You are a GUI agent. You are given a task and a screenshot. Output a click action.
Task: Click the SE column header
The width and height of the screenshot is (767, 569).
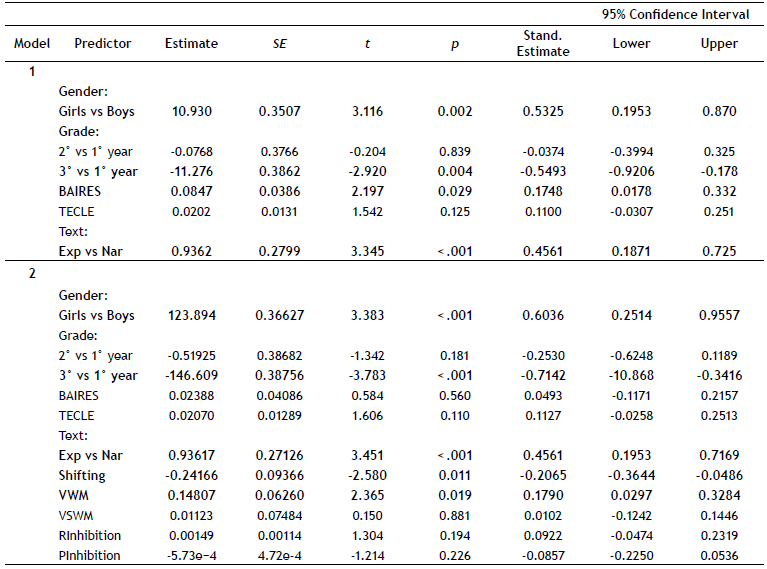[x=279, y=44]
